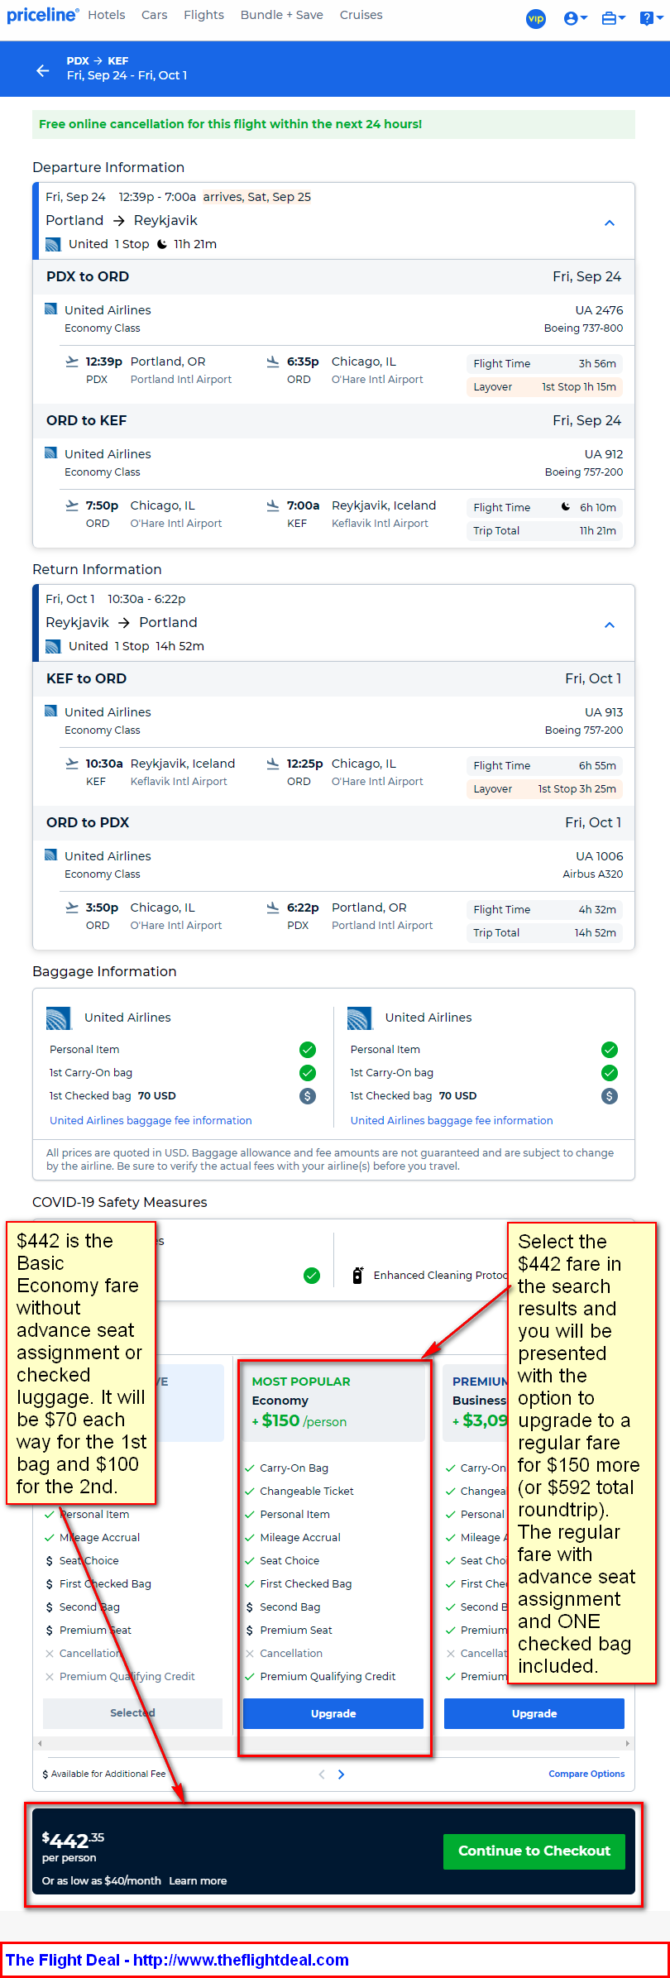The height and width of the screenshot is (1978, 670).
Task: Click right 1st Checked bag dollar icon
Action: point(609,1096)
